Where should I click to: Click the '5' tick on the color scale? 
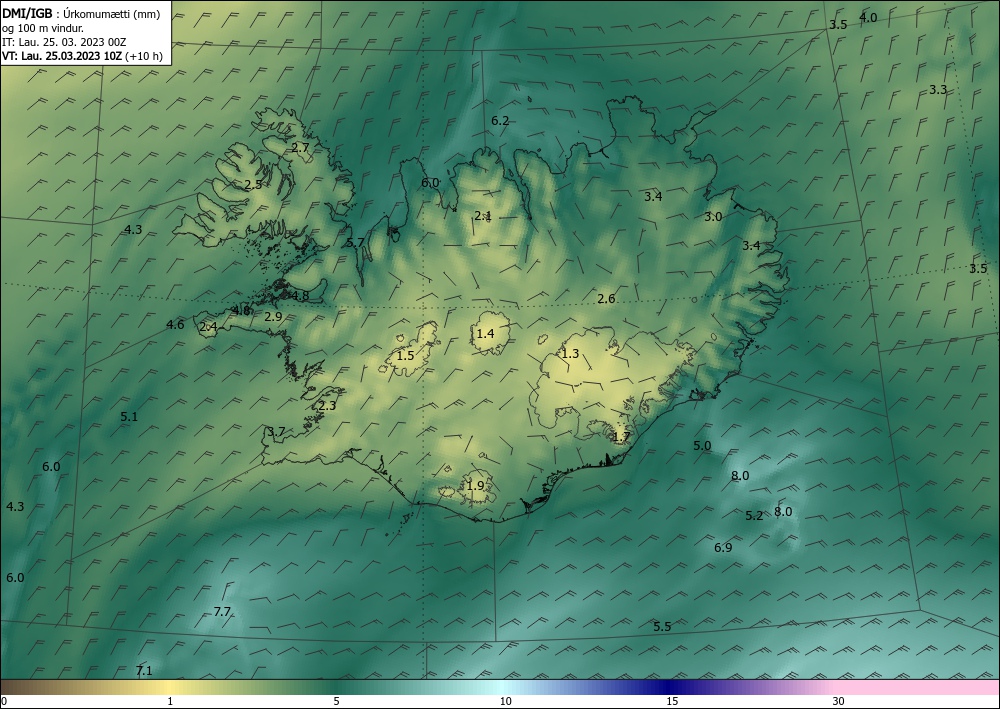point(336,702)
